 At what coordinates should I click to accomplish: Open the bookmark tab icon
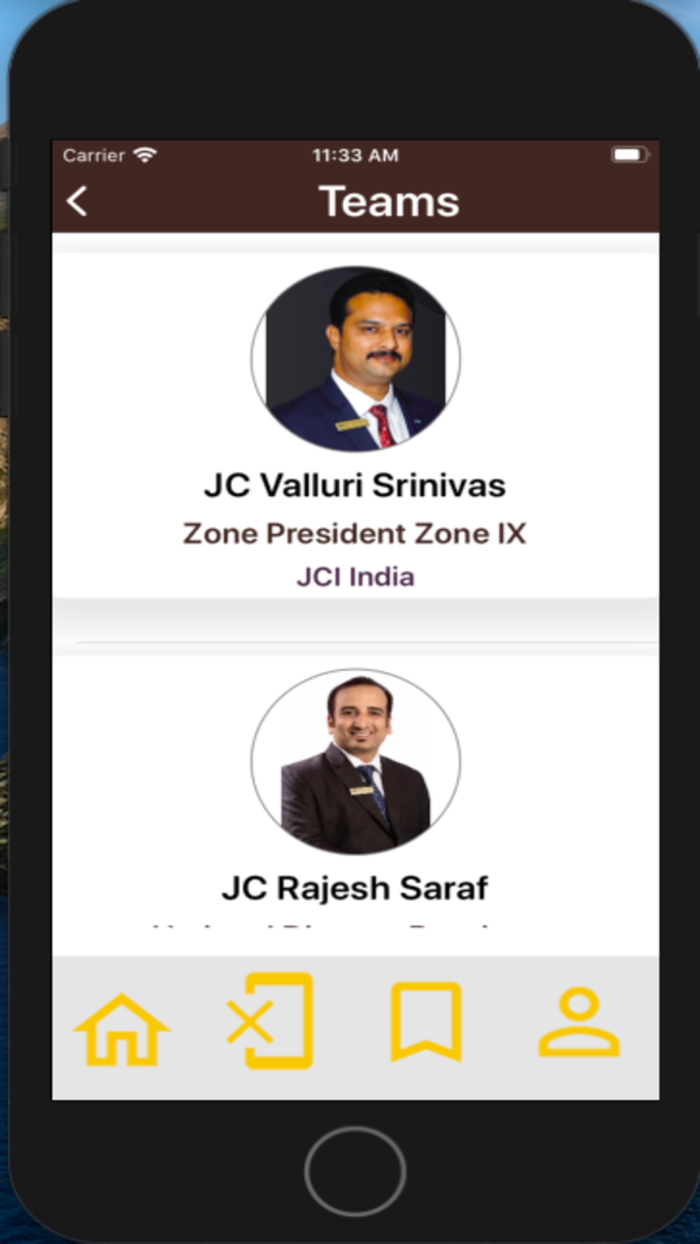pos(426,1022)
